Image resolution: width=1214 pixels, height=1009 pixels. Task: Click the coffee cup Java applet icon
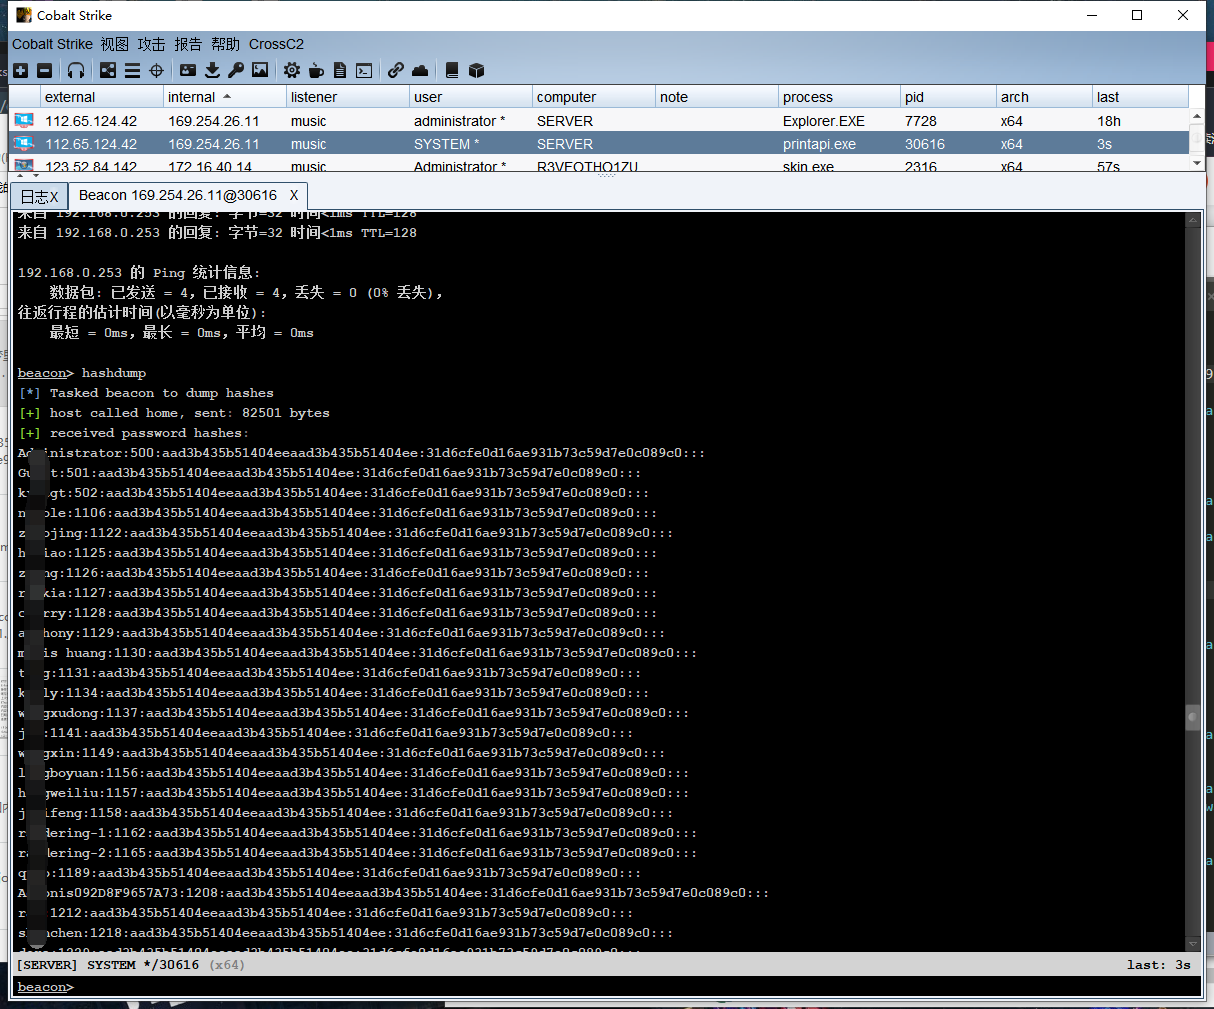coord(316,70)
